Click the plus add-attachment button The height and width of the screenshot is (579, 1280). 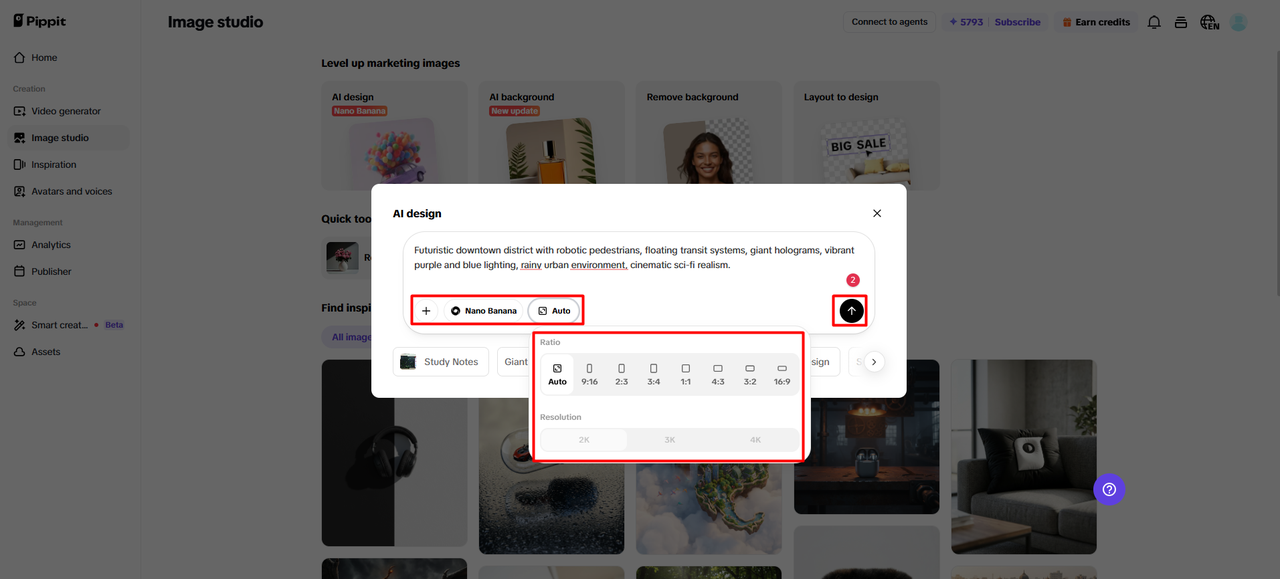426,311
